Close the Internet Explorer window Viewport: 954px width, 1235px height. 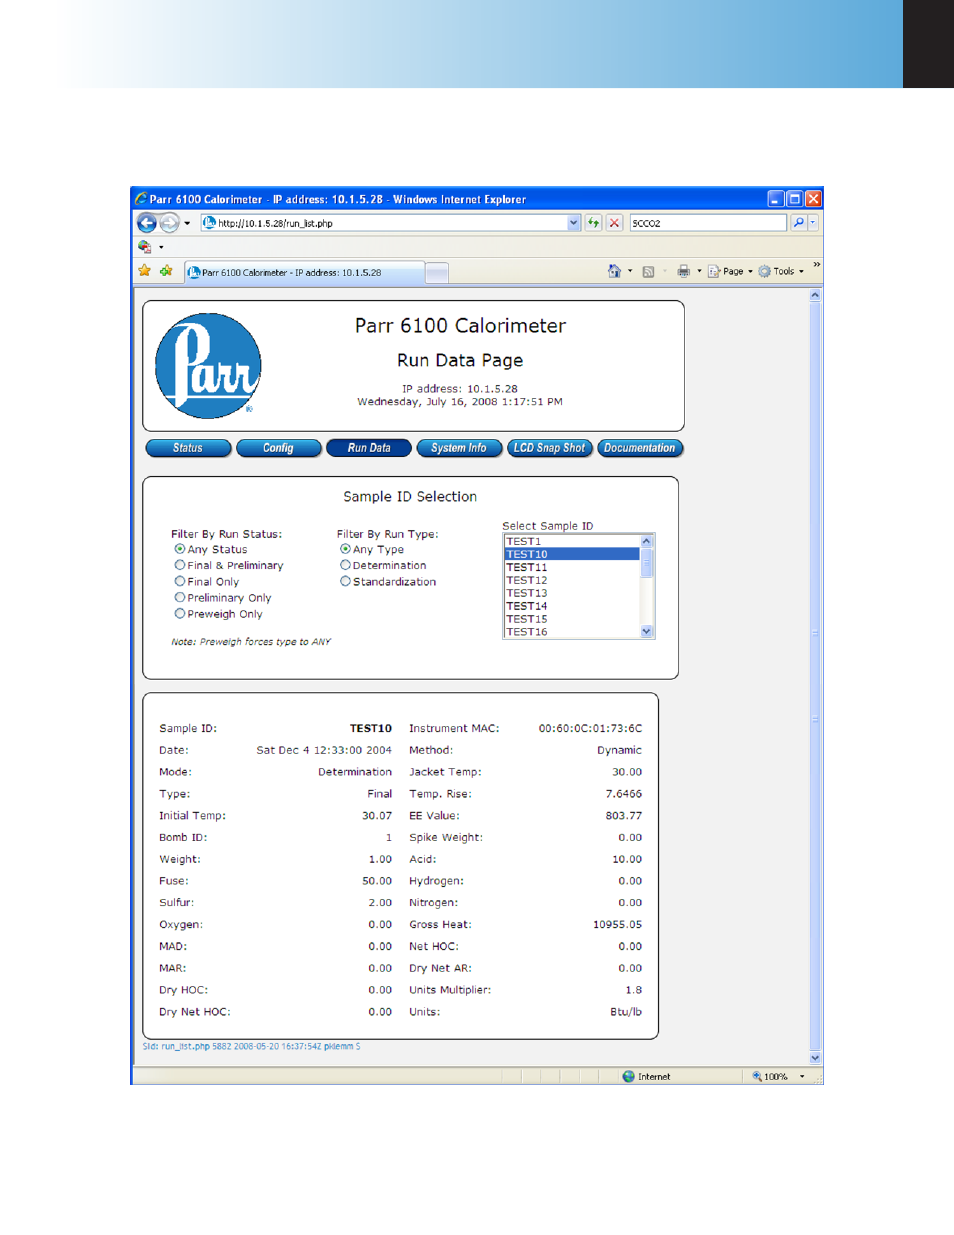(x=813, y=199)
